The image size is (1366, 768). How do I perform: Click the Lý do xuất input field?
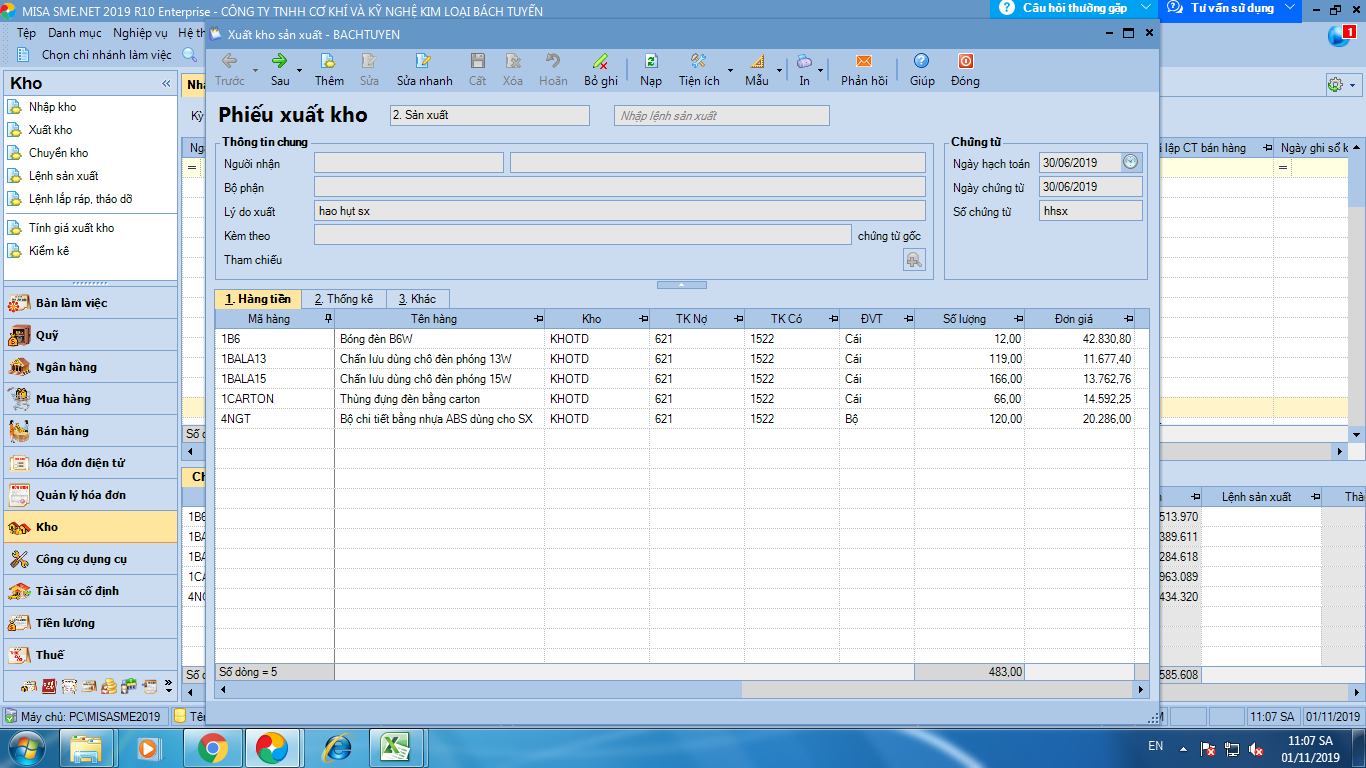[620, 211]
